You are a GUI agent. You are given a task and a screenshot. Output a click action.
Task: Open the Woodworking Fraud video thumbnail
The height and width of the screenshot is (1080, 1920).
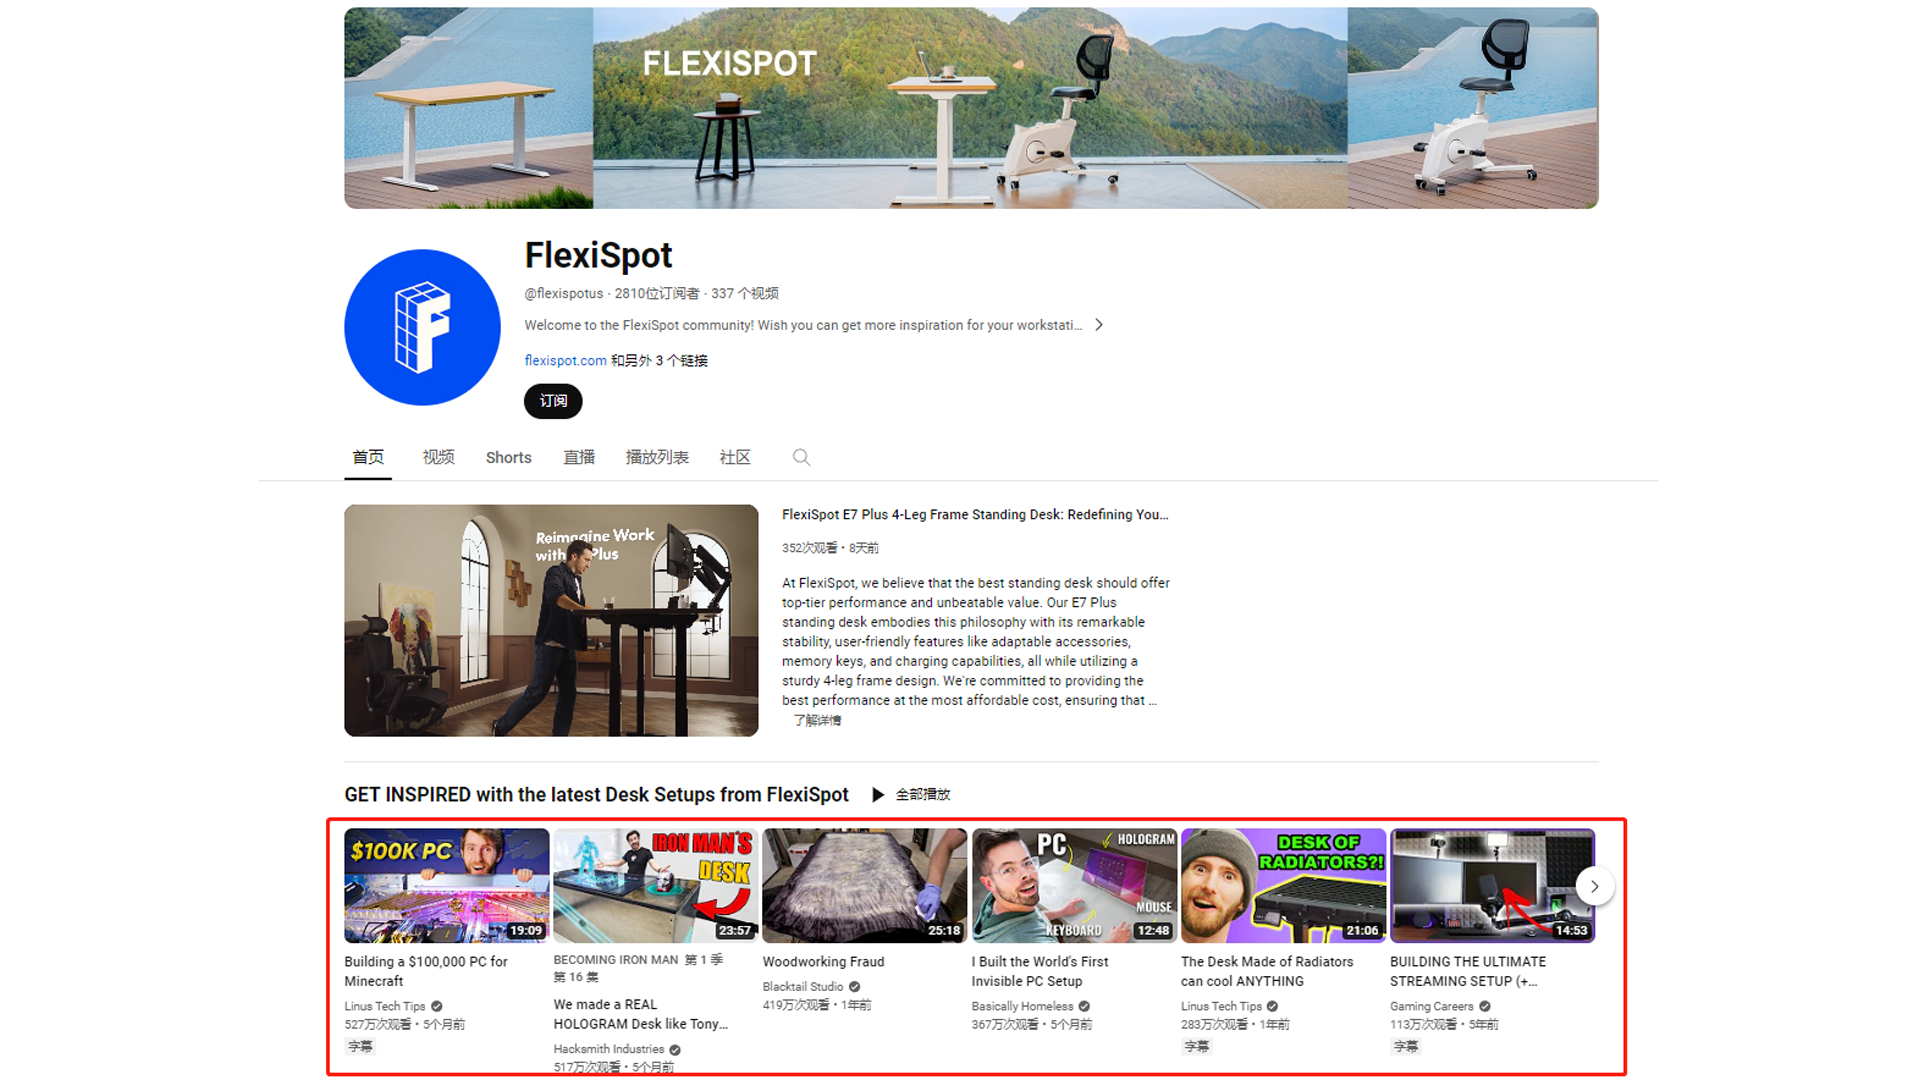point(864,885)
